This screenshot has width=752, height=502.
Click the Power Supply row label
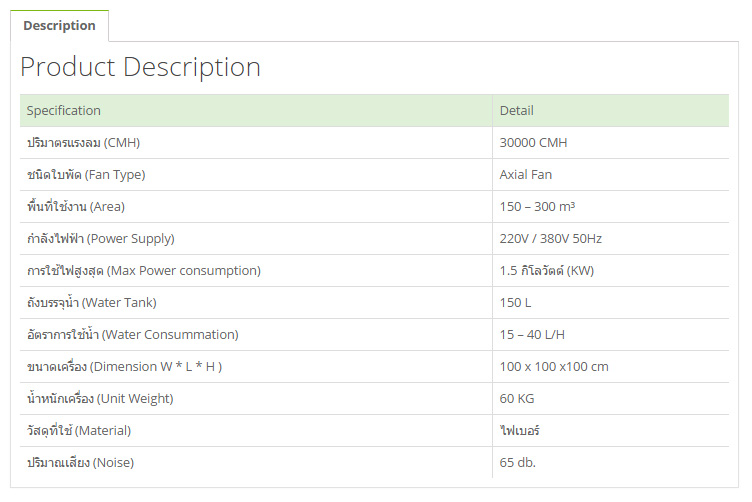click(101, 239)
